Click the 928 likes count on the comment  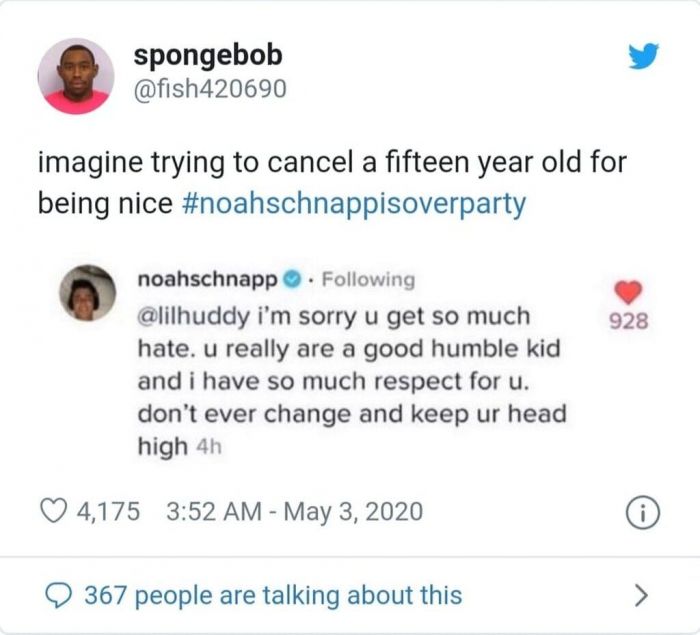628,322
